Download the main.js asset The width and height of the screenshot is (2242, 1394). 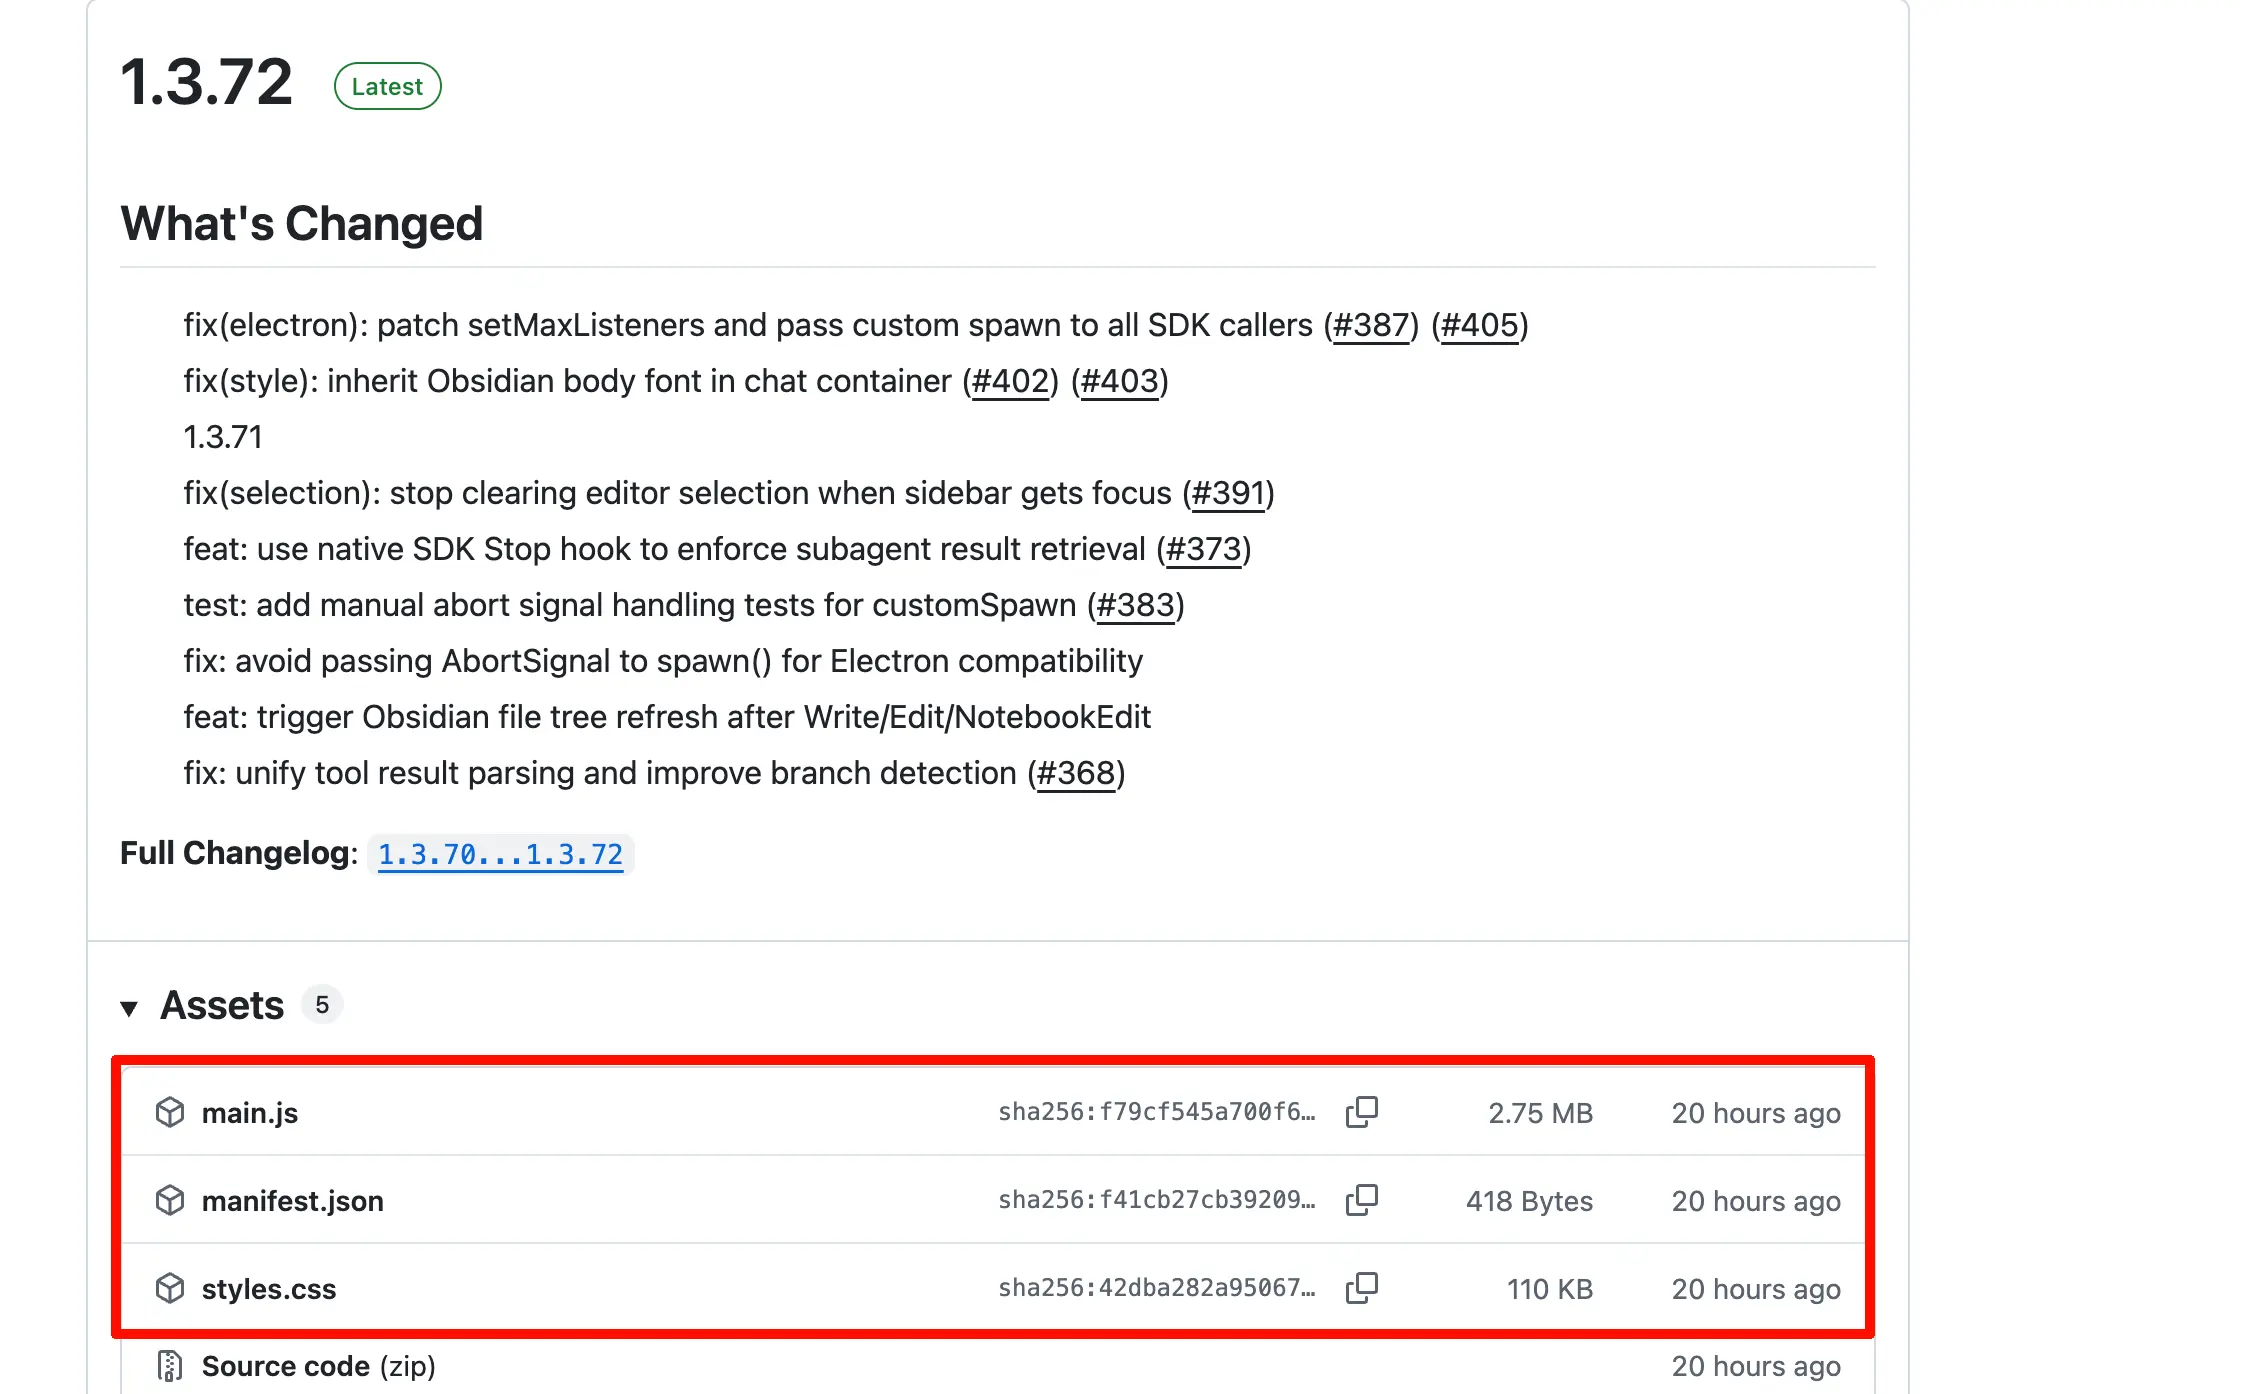click(x=250, y=1113)
